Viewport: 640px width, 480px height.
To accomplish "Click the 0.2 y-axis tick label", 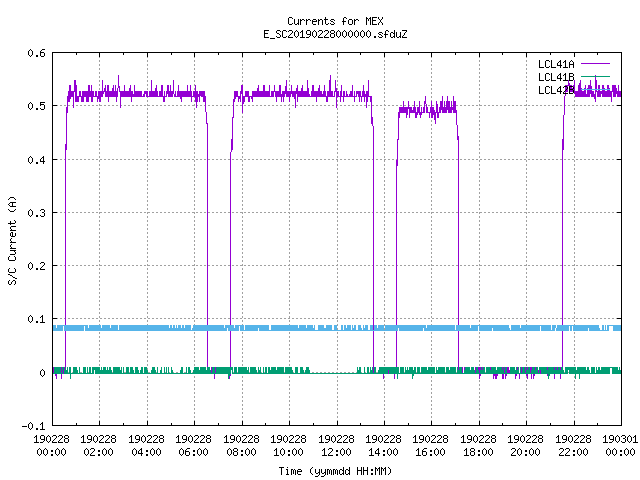I will coord(36,266).
